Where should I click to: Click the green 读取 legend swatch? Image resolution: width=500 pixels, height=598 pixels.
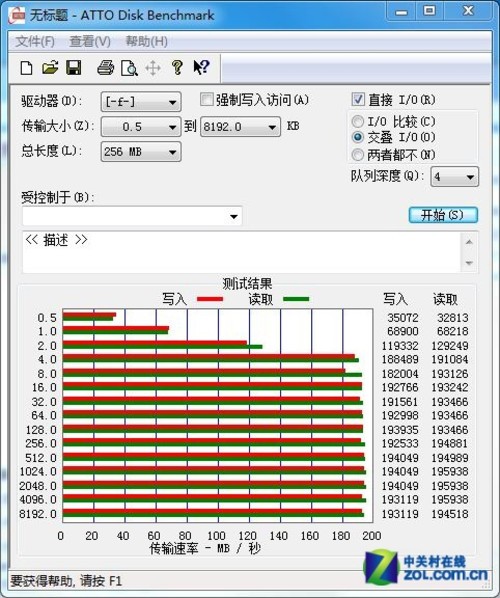pyautogui.click(x=296, y=299)
